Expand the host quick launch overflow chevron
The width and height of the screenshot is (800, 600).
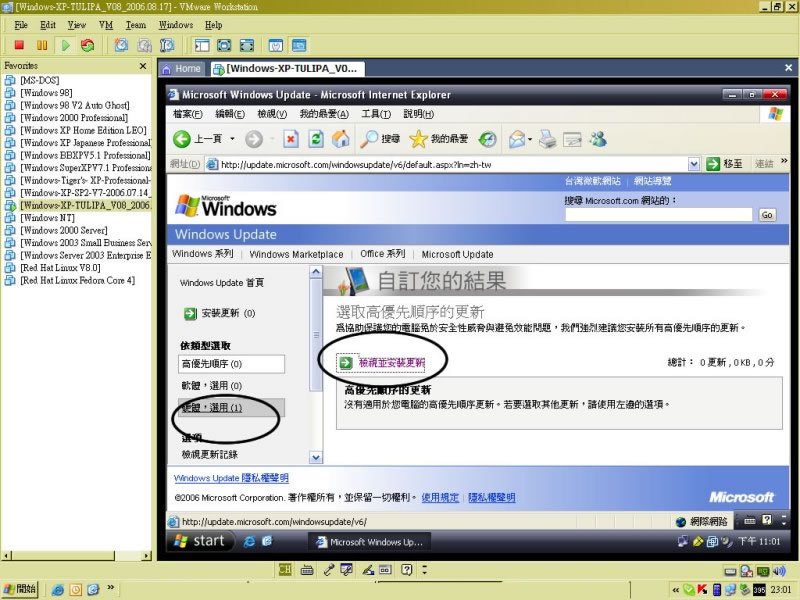[110, 587]
